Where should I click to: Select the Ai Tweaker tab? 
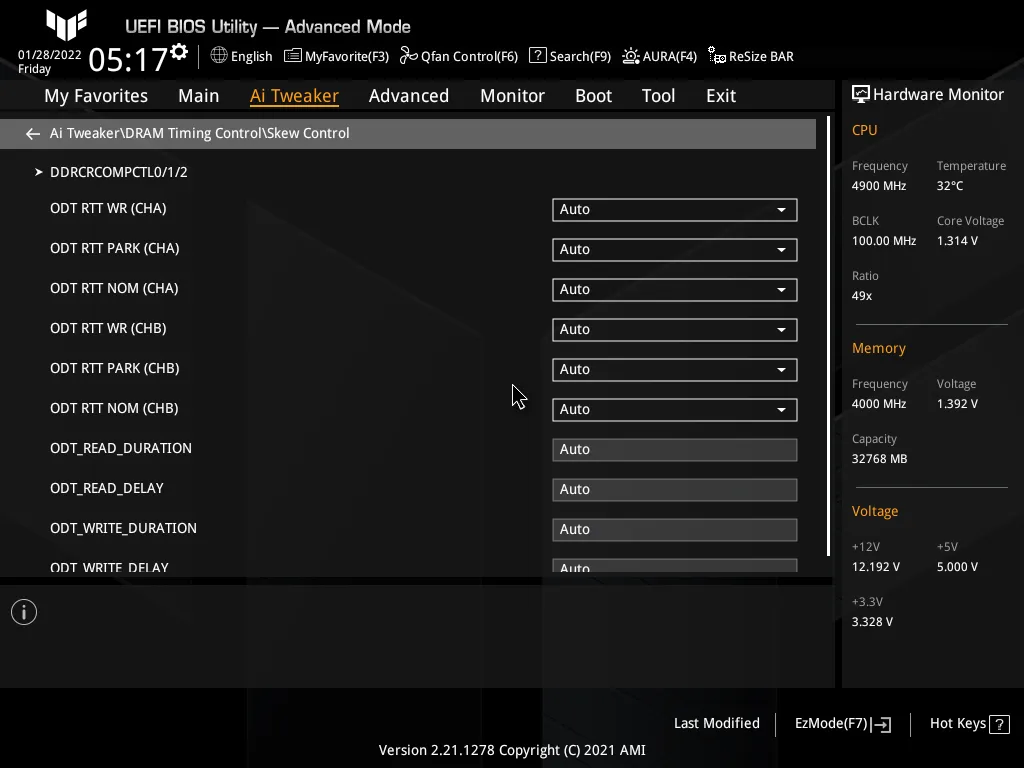[294, 96]
